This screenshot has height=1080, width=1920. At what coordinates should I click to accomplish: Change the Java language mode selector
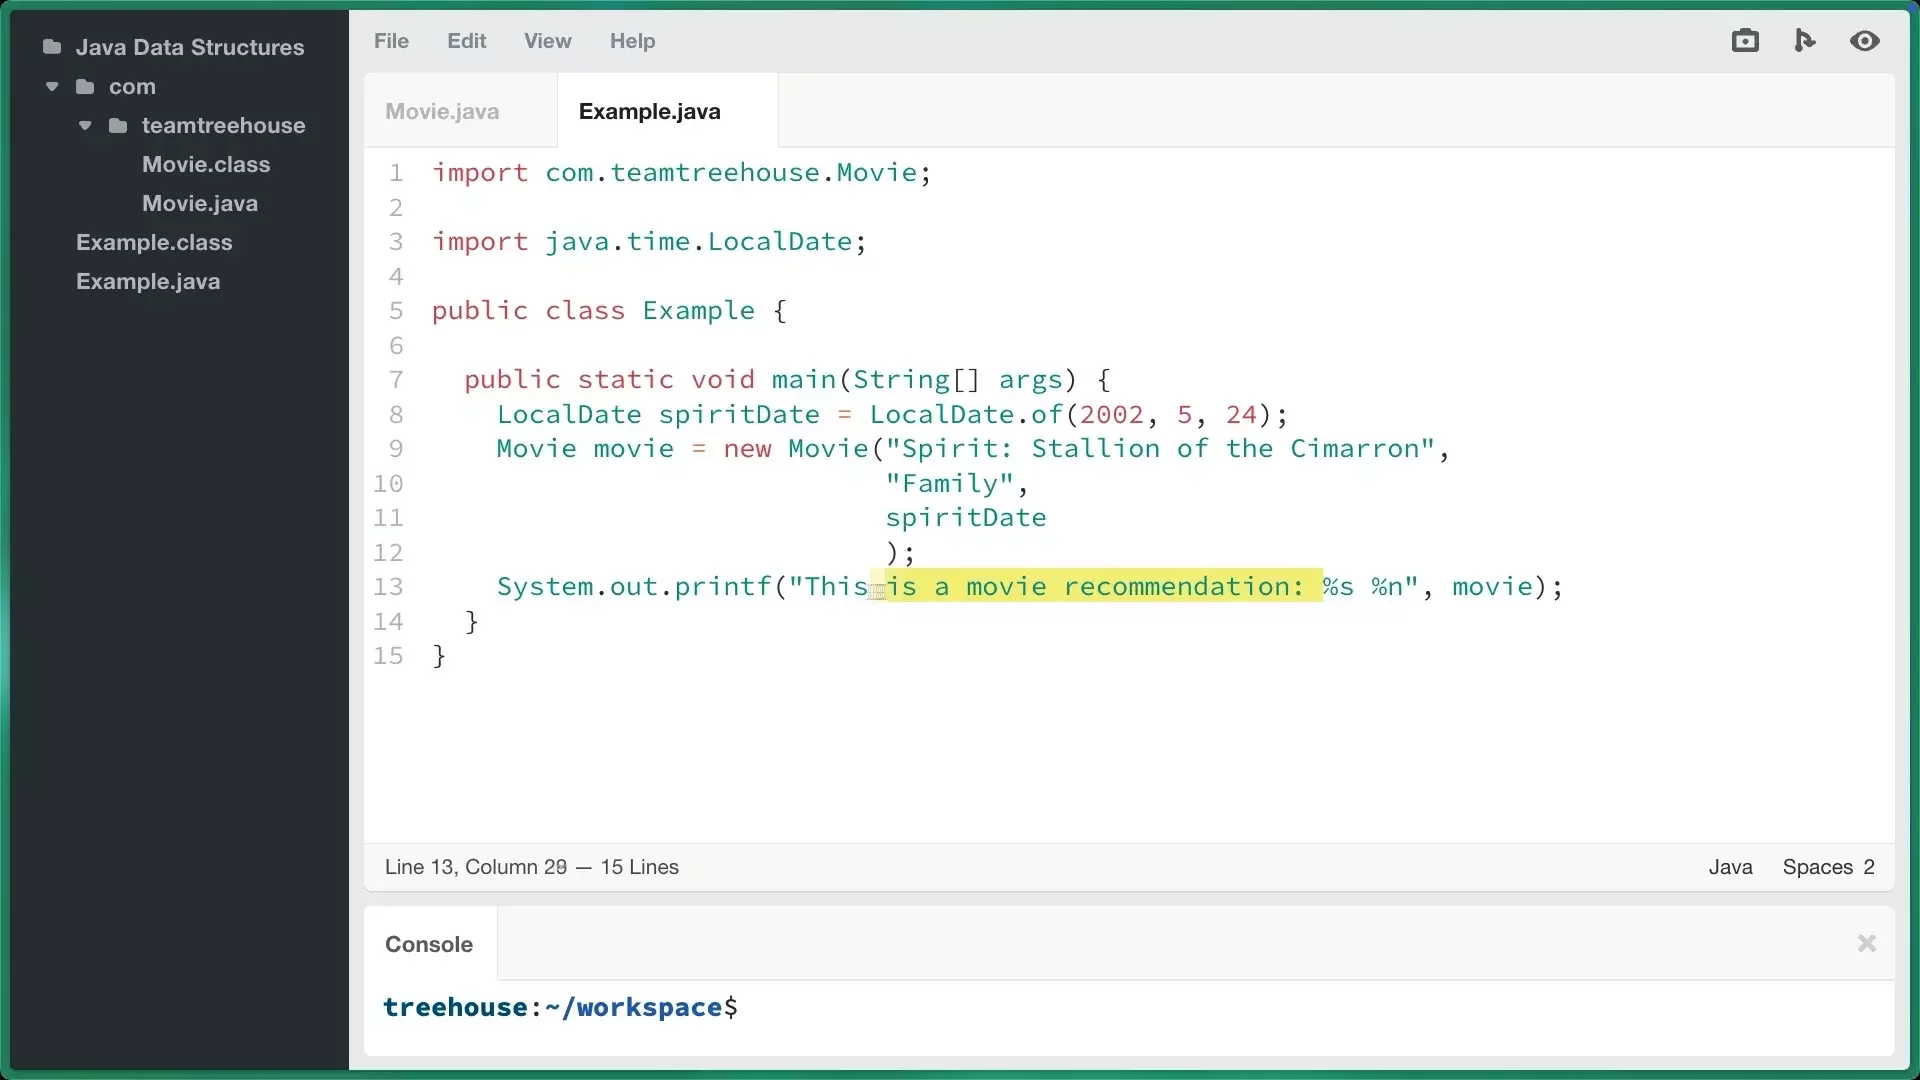point(1730,867)
